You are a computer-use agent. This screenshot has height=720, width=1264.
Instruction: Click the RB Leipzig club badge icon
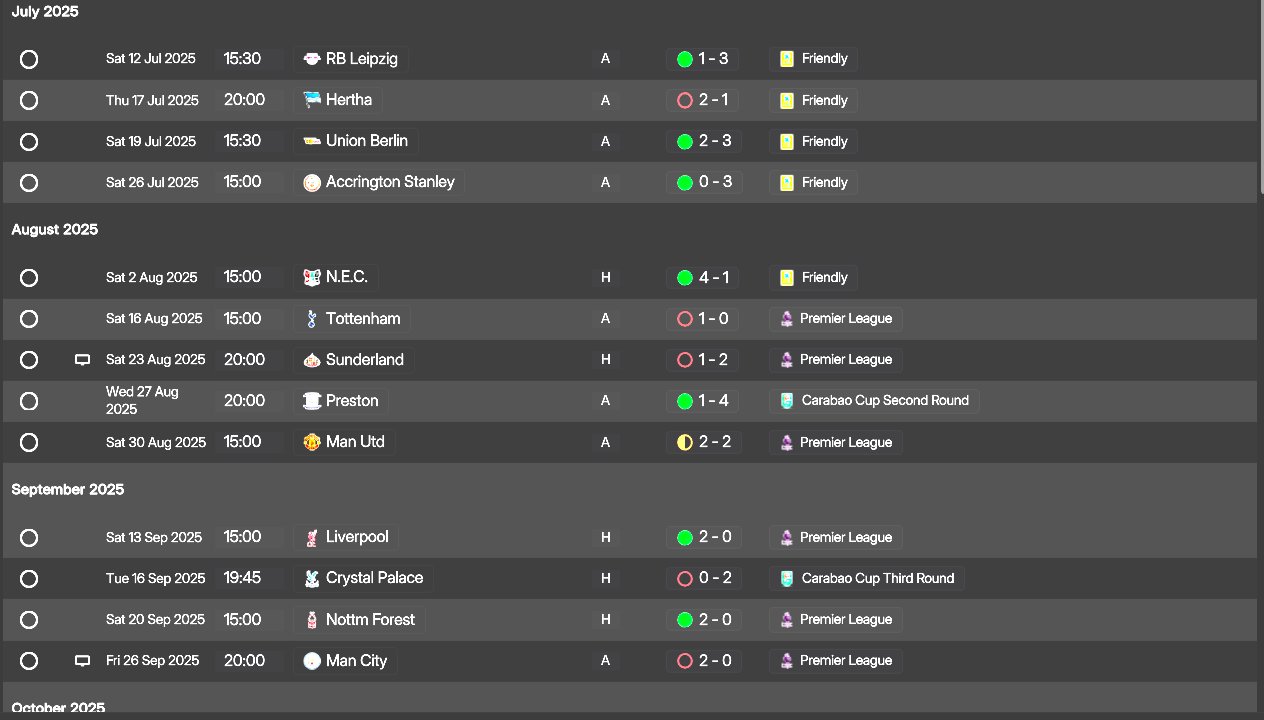pyautogui.click(x=312, y=59)
